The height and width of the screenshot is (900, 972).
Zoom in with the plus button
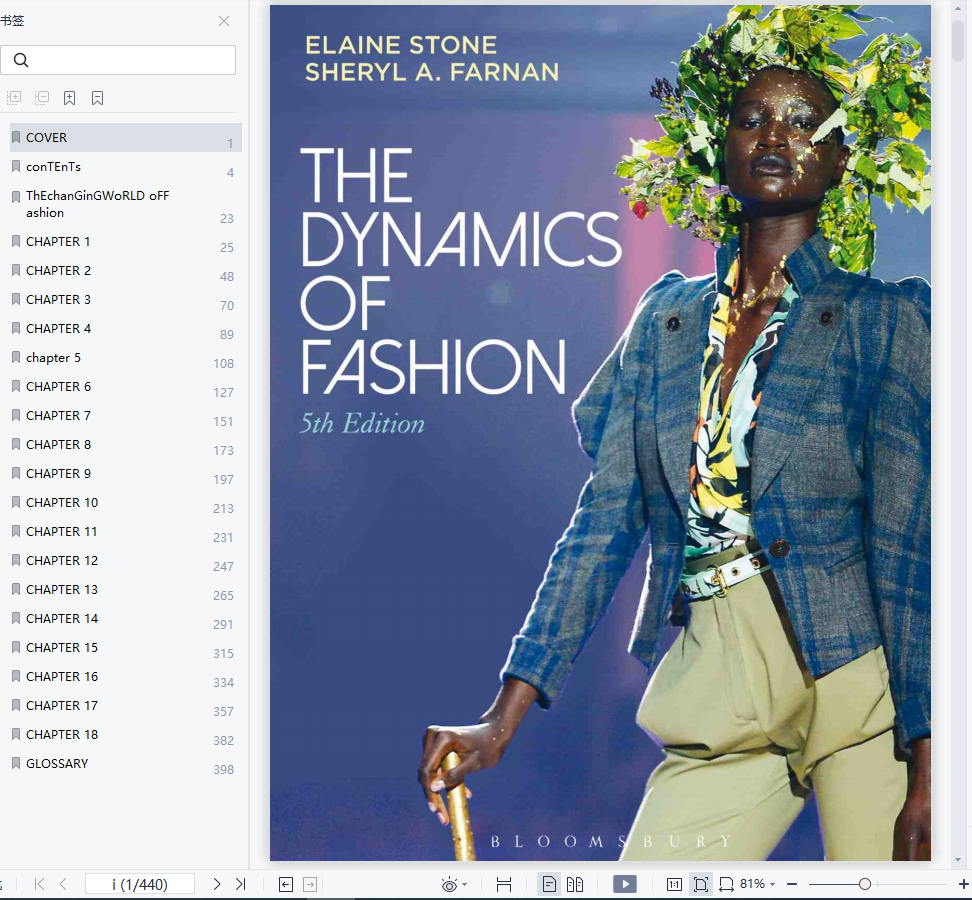[964, 884]
